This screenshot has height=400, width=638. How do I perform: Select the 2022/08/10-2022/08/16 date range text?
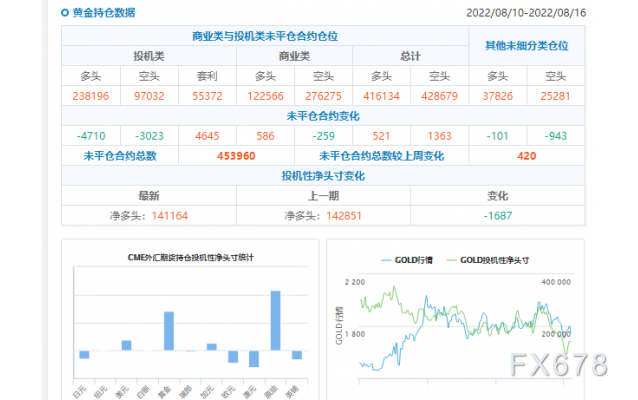pos(526,13)
